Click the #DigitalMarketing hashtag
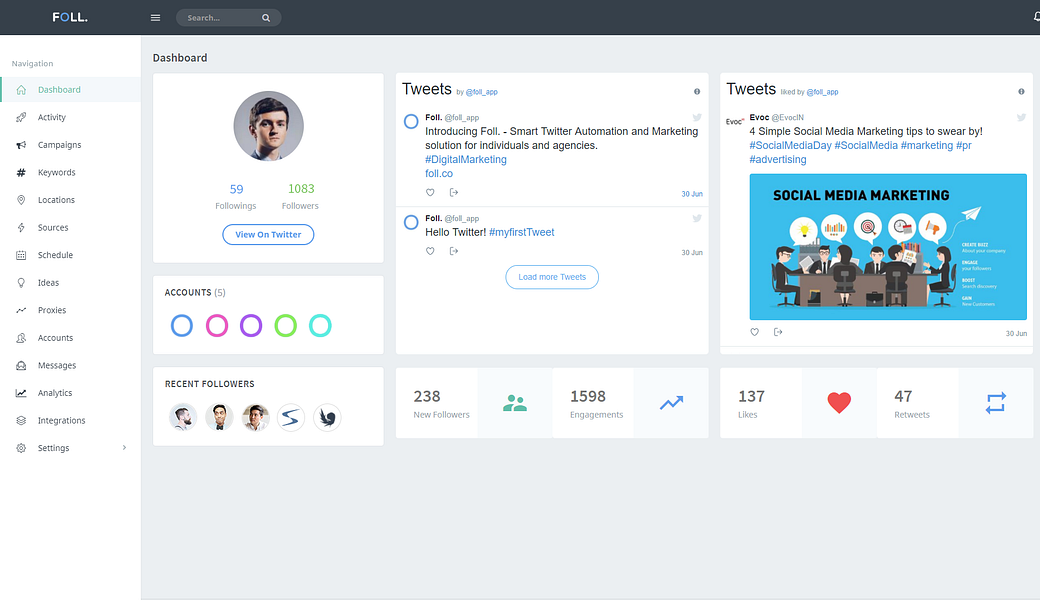 [x=466, y=159]
